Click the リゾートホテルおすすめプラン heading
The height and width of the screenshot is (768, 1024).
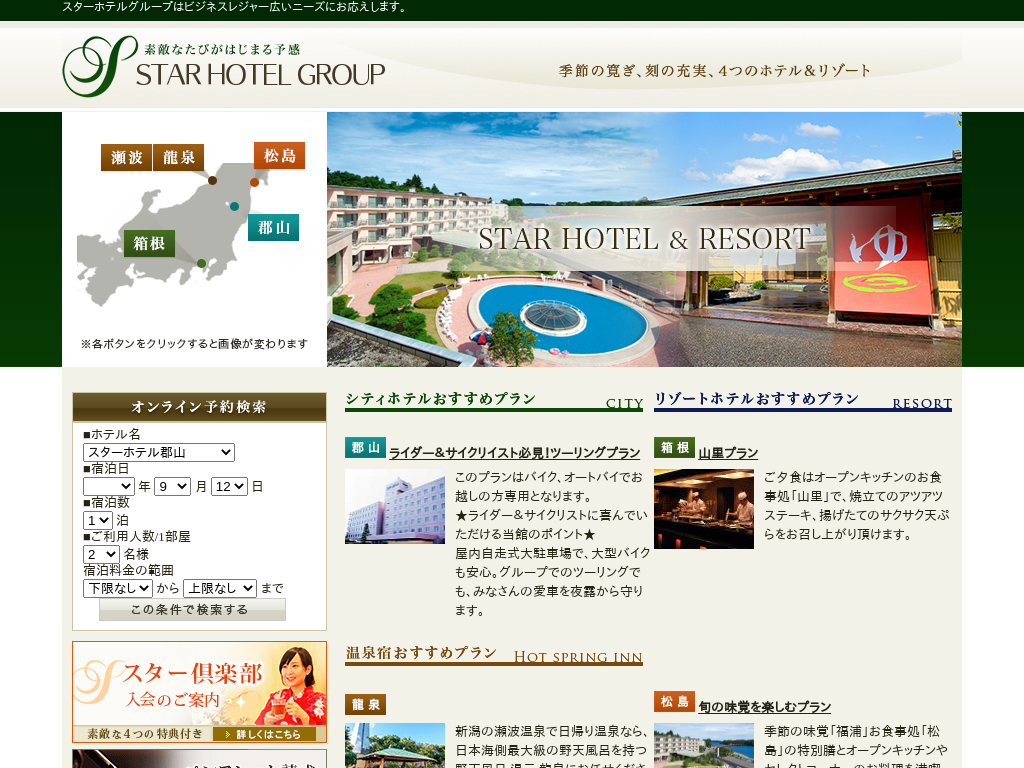click(803, 401)
